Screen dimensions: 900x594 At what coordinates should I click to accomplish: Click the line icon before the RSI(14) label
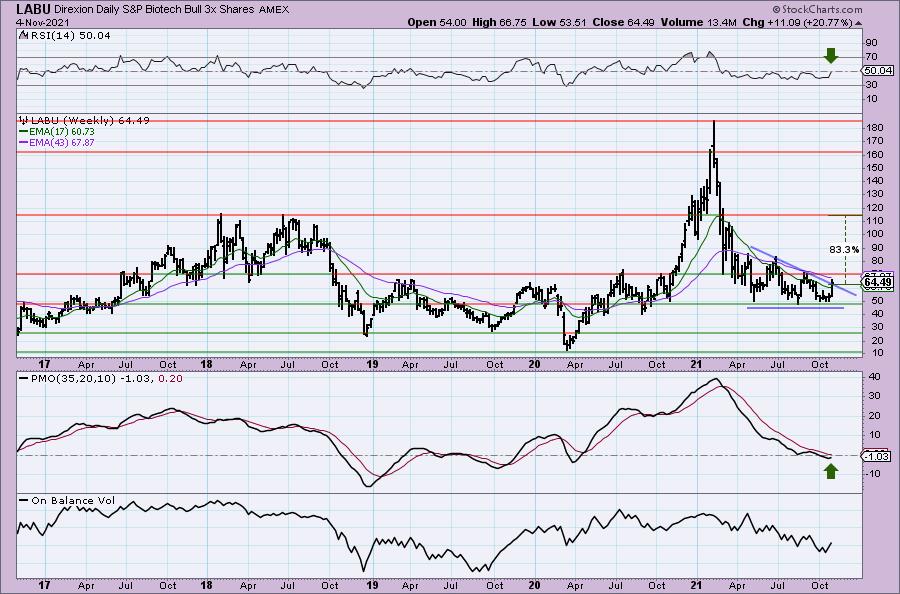point(23,36)
